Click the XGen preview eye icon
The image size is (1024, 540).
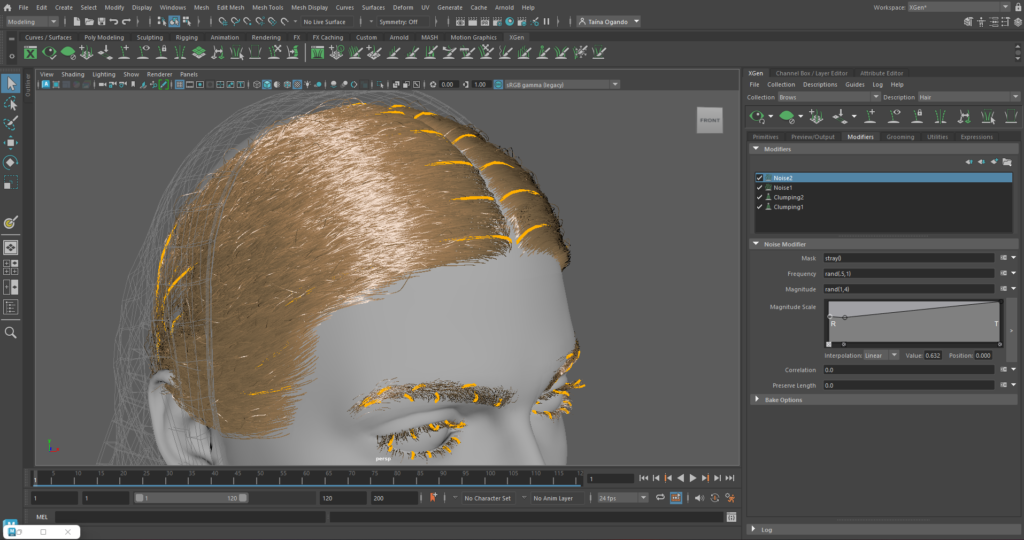point(758,117)
